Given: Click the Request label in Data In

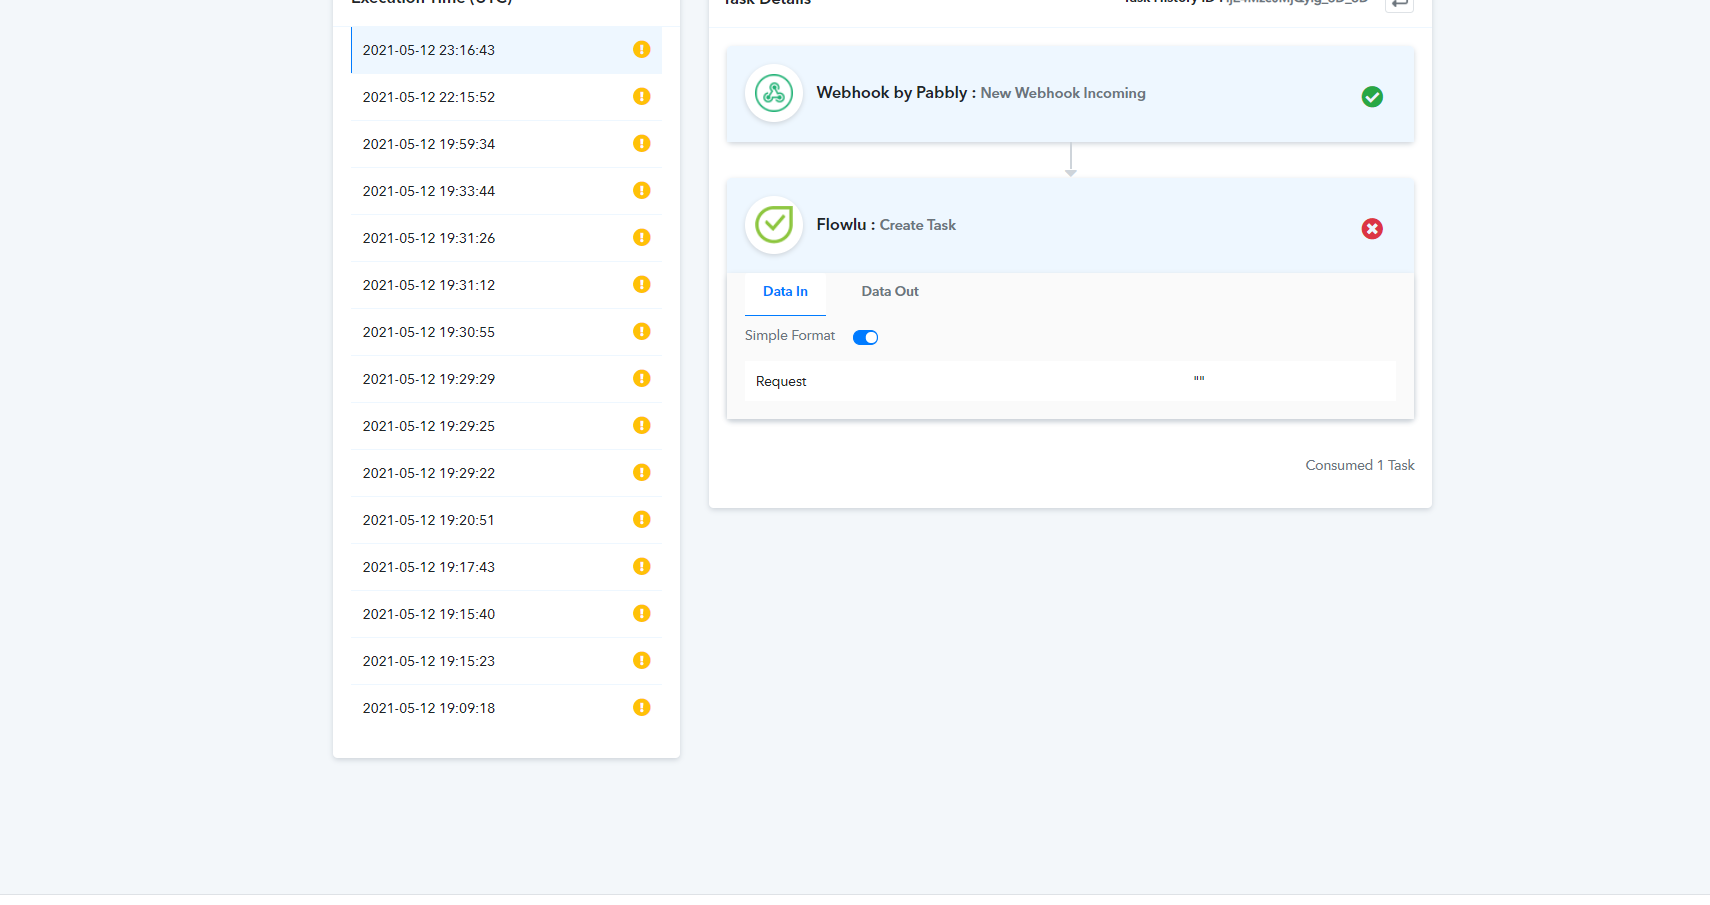Looking at the screenshot, I should coord(781,382).
